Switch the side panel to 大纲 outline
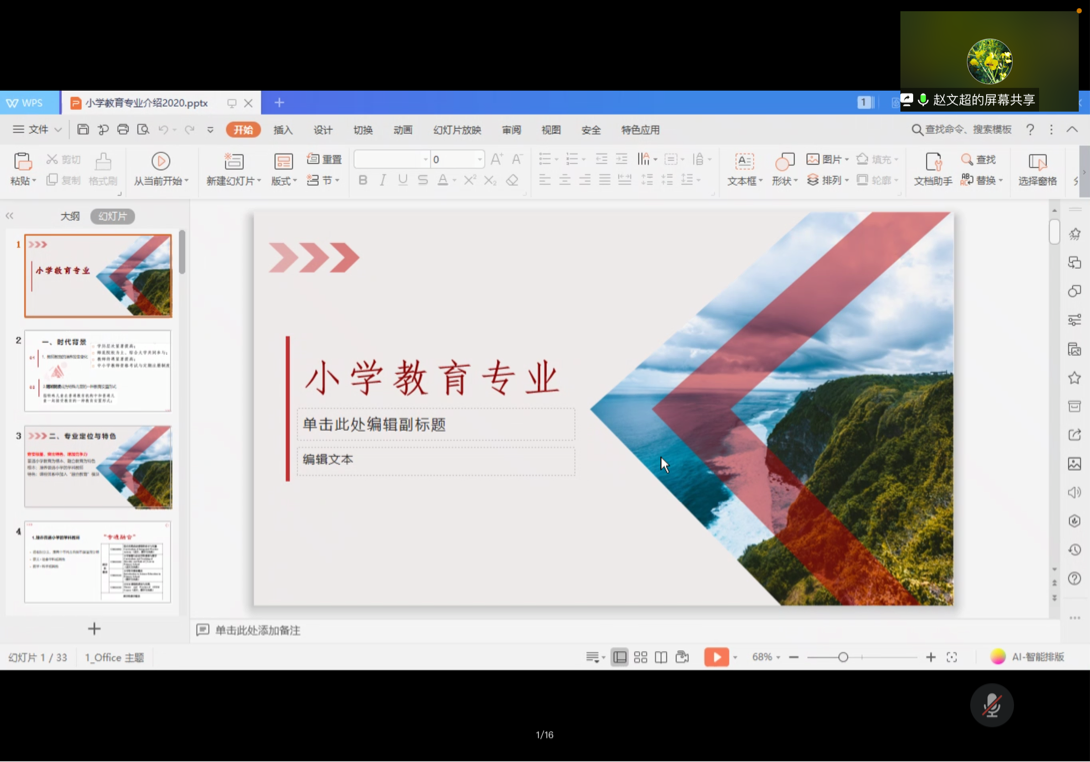This screenshot has width=1090, height=762. pos(70,216)
